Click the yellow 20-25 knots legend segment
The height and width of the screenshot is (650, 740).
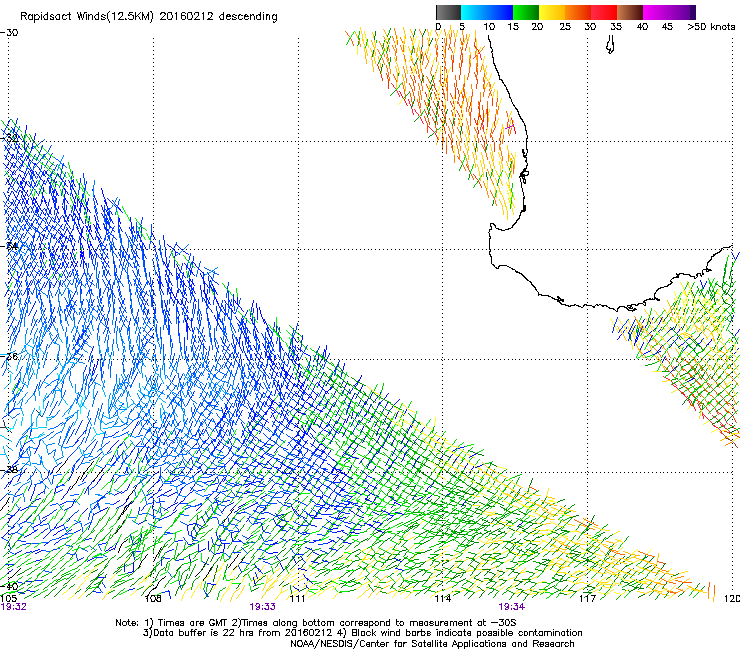[552, 12]
